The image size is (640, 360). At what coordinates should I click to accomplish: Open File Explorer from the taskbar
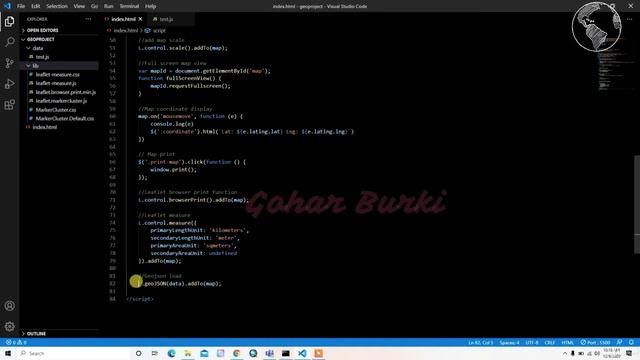pos(188,353)
